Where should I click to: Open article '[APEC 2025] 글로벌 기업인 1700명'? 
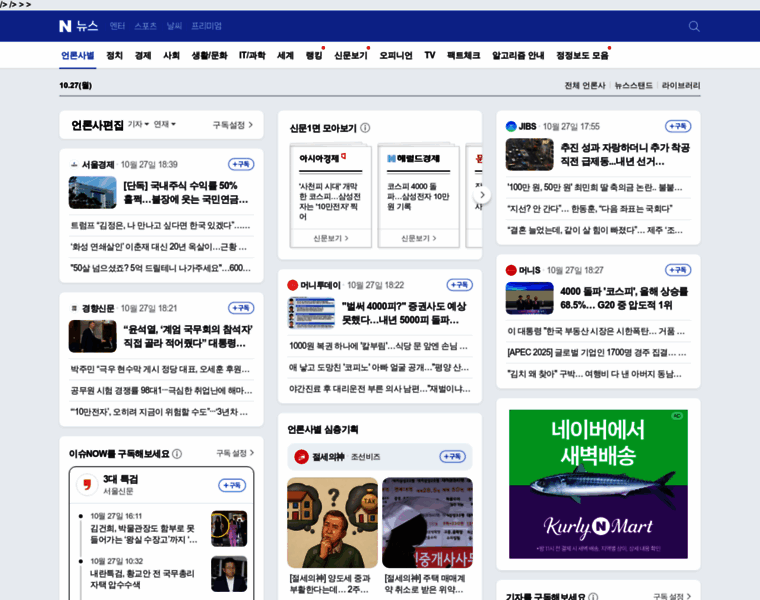click(x=597, y=352)
